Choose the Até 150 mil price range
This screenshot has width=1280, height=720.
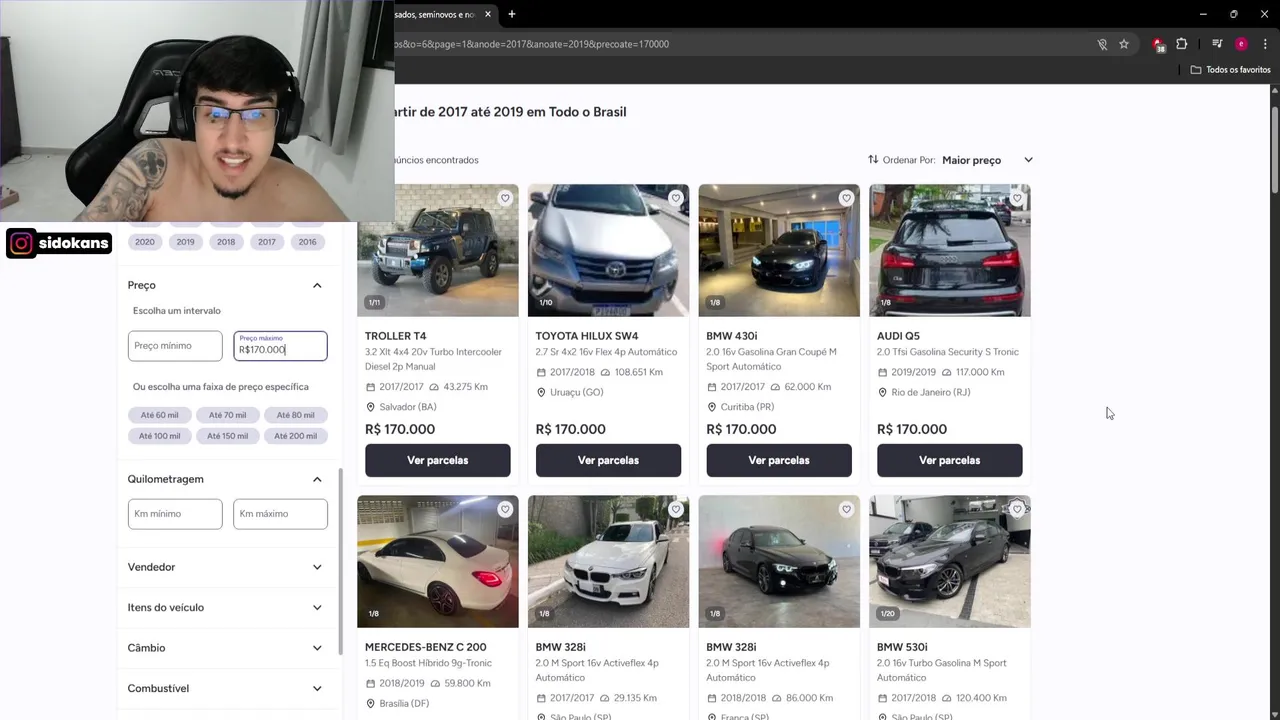(x=227, y=436)
